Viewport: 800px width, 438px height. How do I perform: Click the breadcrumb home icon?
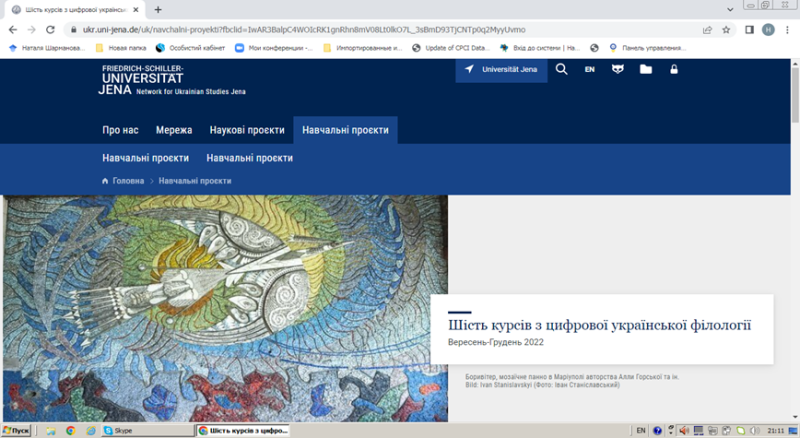105,181
